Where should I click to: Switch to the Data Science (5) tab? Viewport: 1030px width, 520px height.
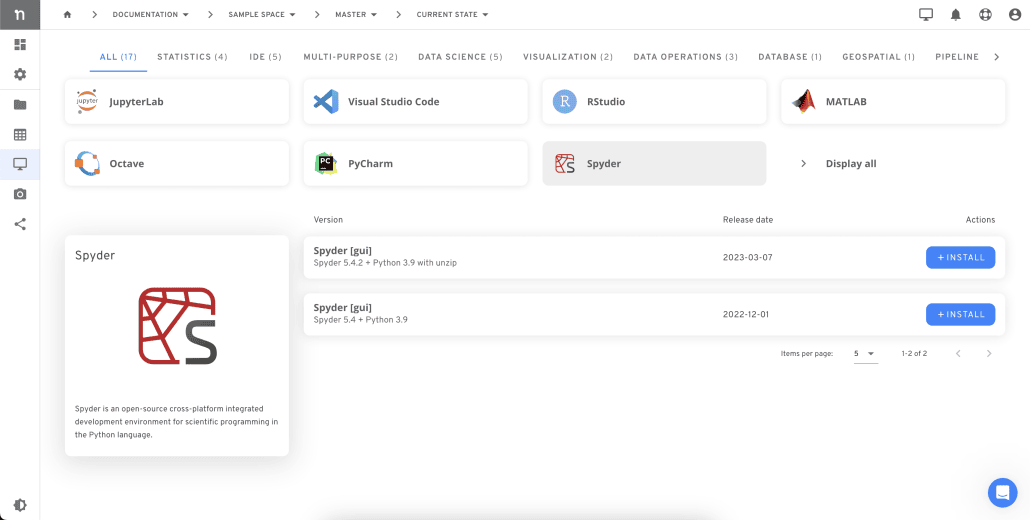[x=460, y=57]
